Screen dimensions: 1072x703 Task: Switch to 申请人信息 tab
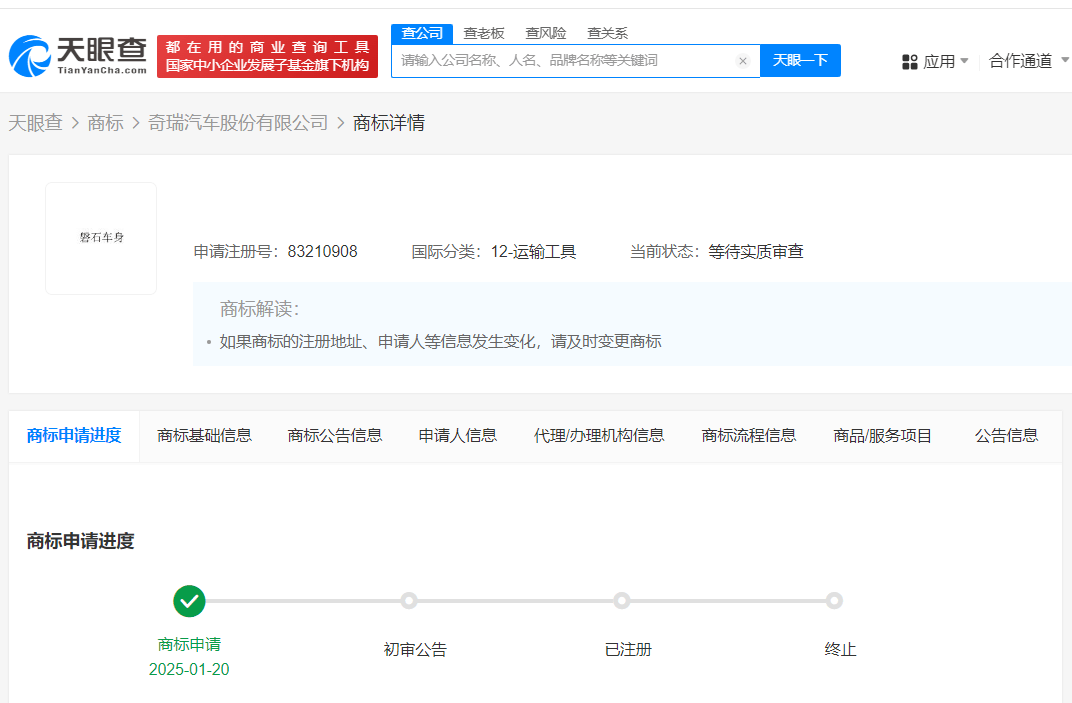click(x=457, y=436)
